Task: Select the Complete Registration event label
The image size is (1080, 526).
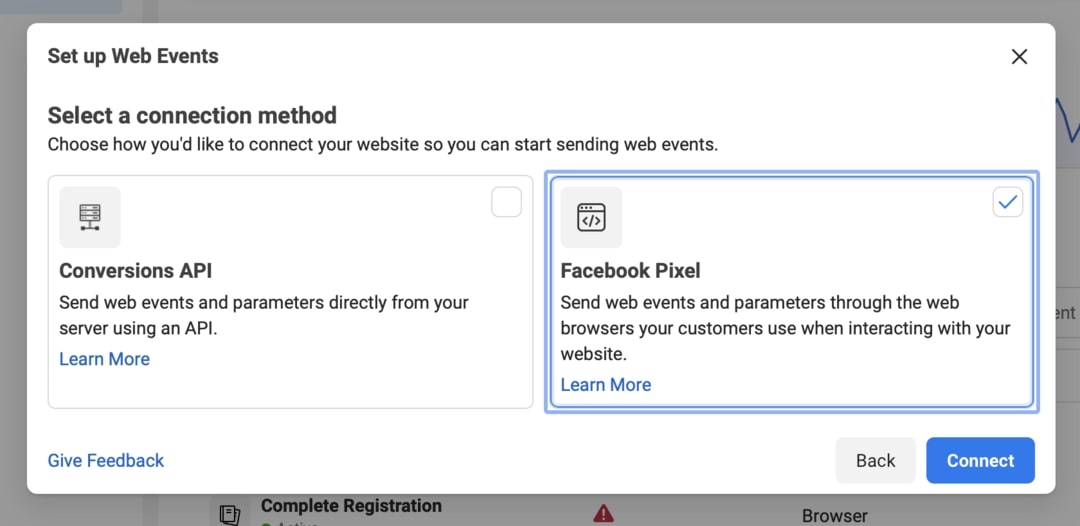Action: pos(351,506)
